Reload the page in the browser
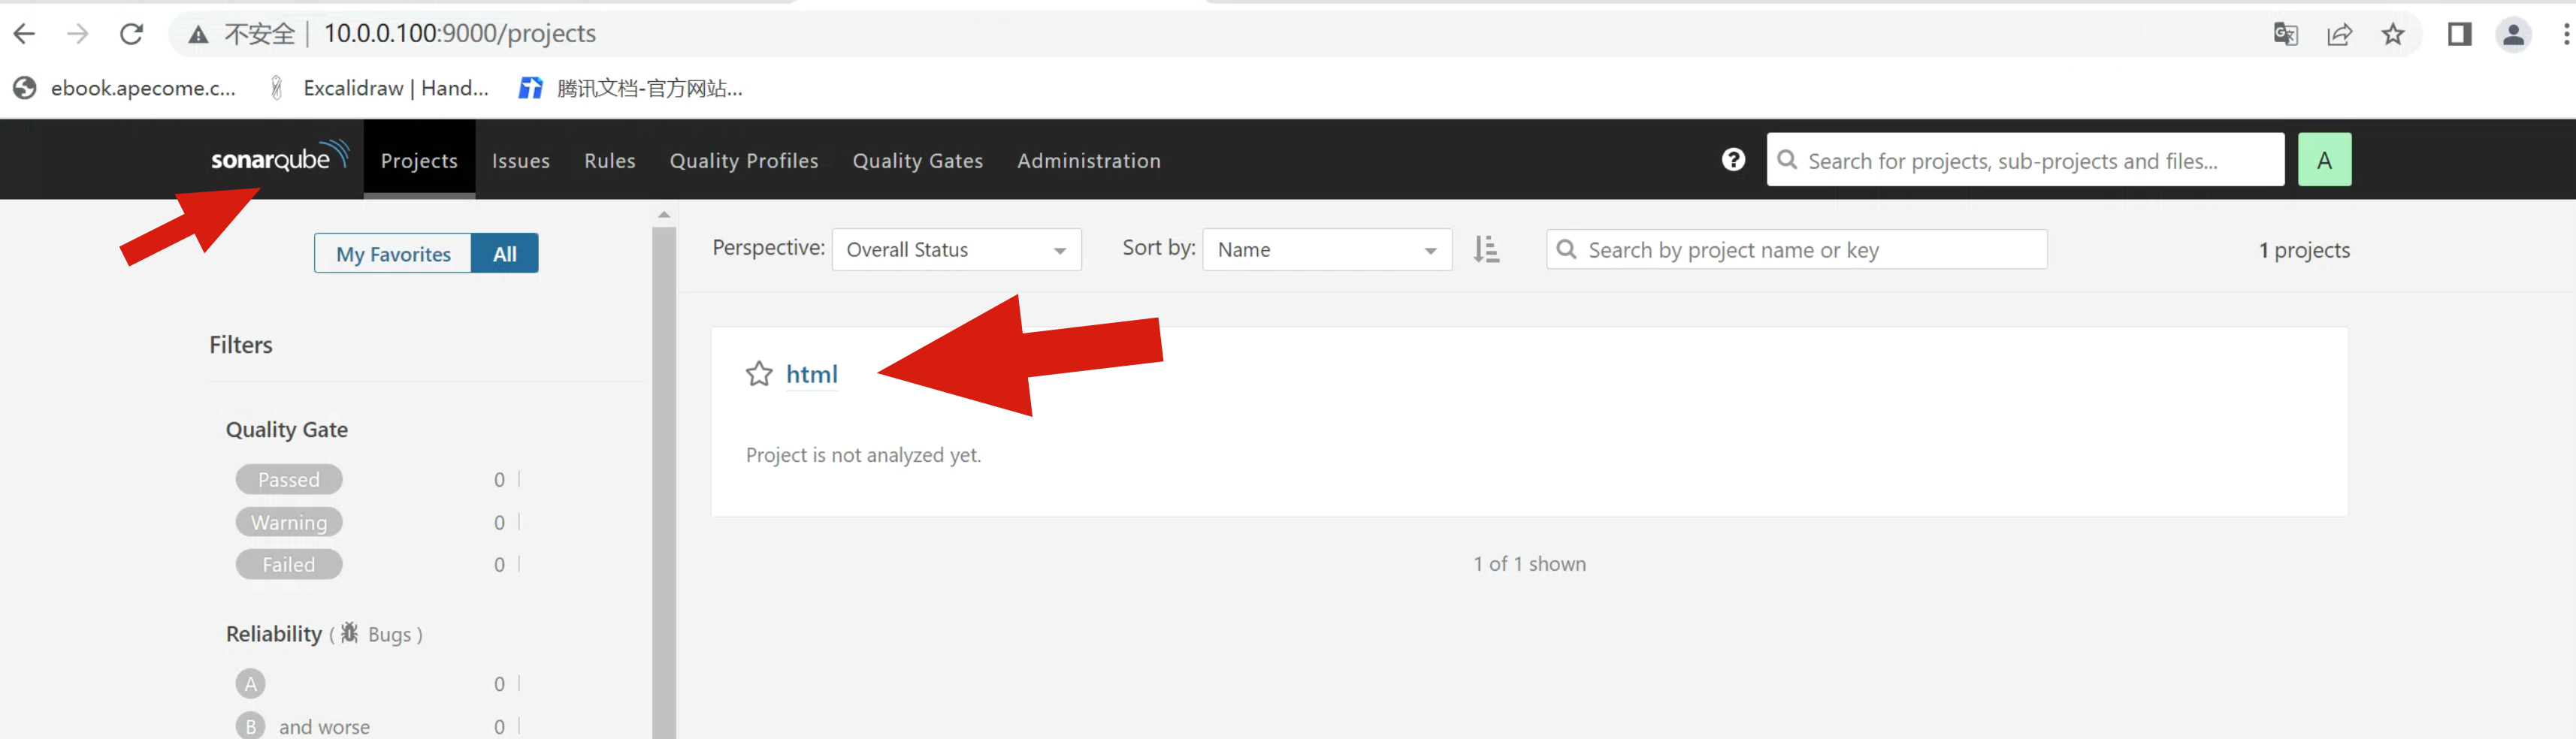 131,34
